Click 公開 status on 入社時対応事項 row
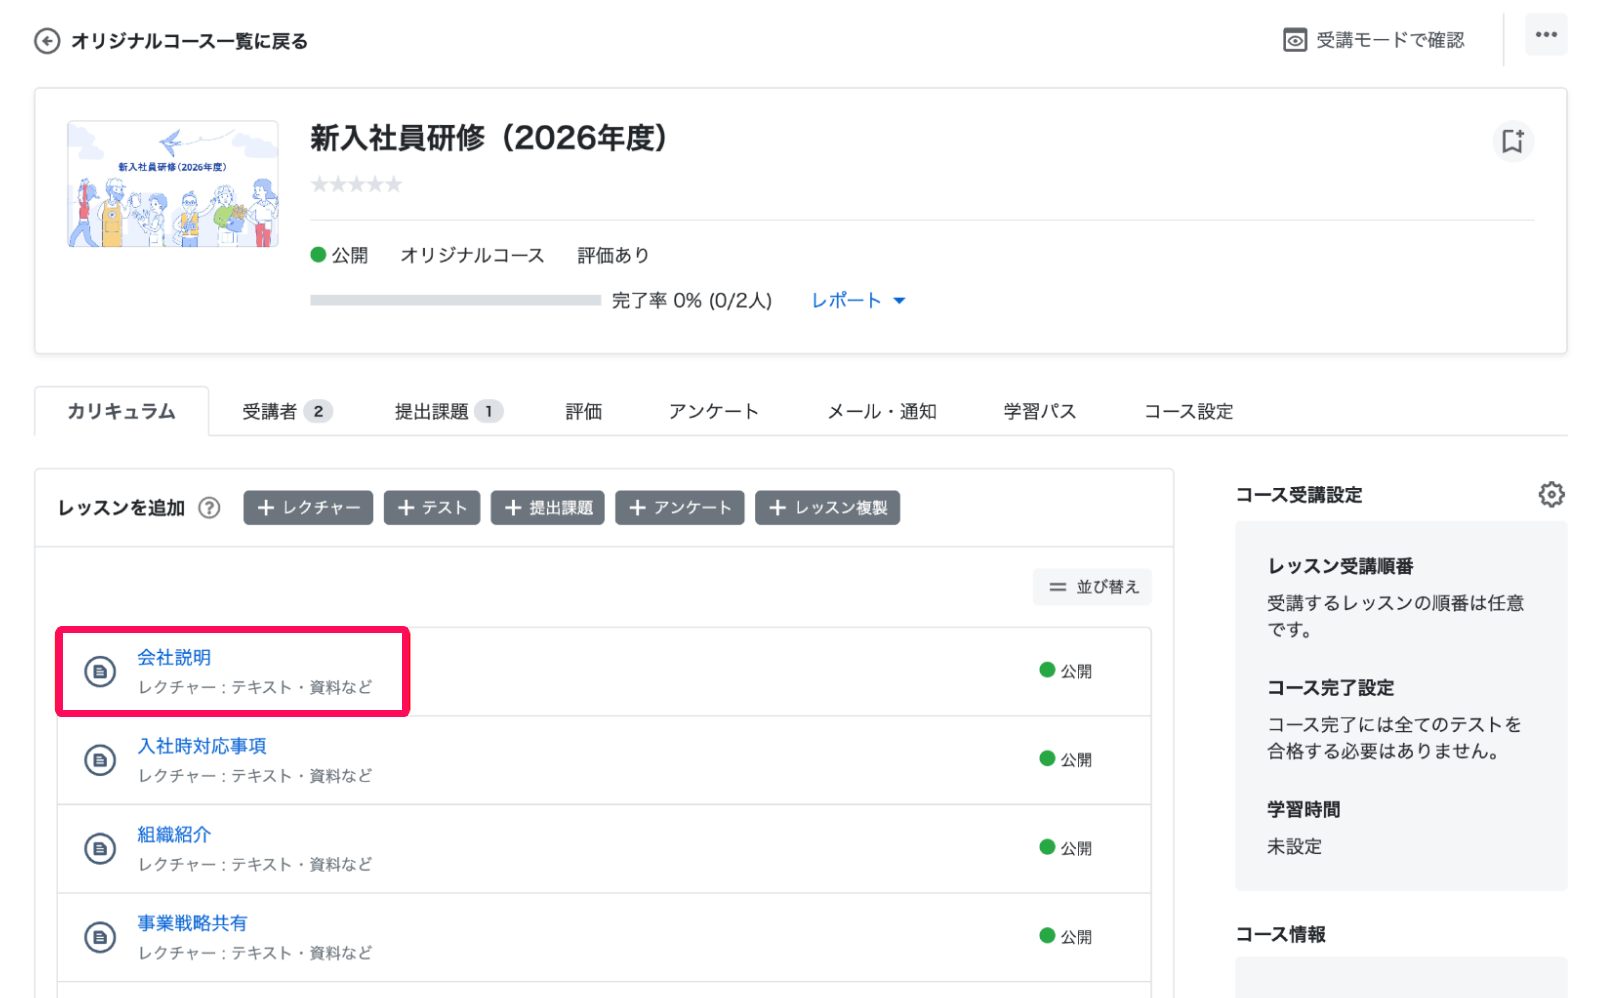Screen dimensions: 1609x998 point(1066,759)
